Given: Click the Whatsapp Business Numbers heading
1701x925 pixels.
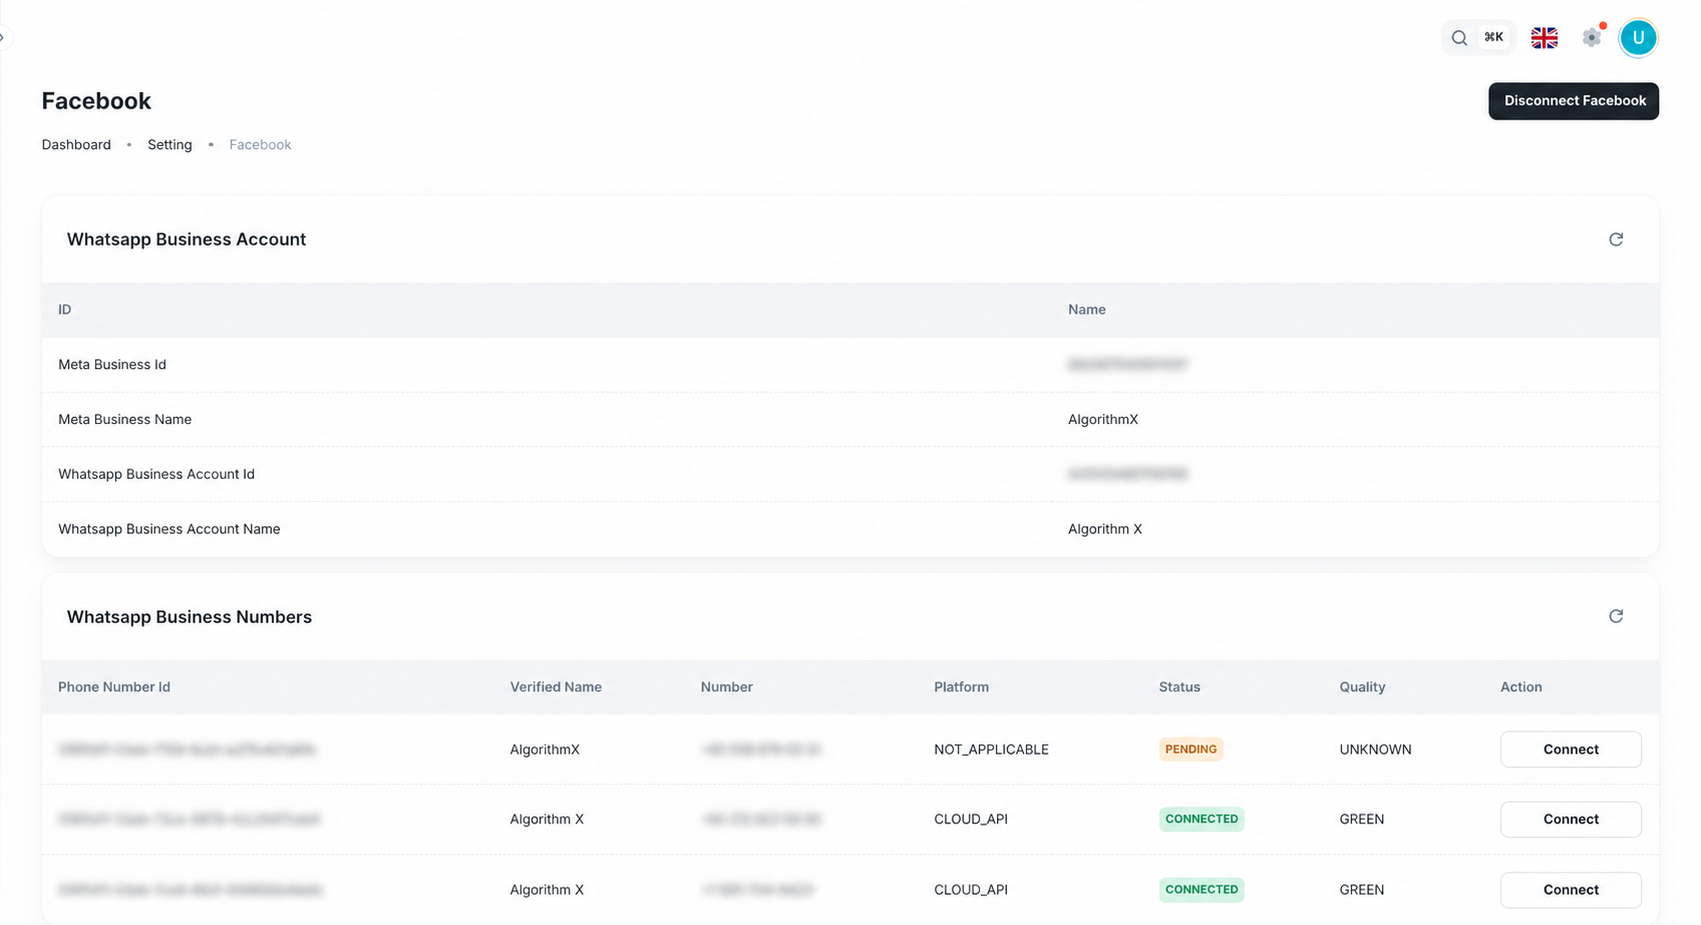Looking at the screenshot, I should click(189, 617).
